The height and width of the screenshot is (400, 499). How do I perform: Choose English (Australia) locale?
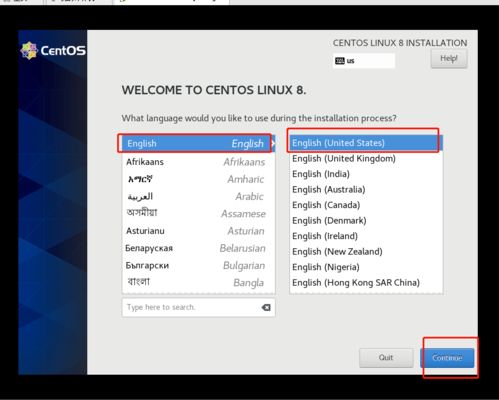pos(366,189)
